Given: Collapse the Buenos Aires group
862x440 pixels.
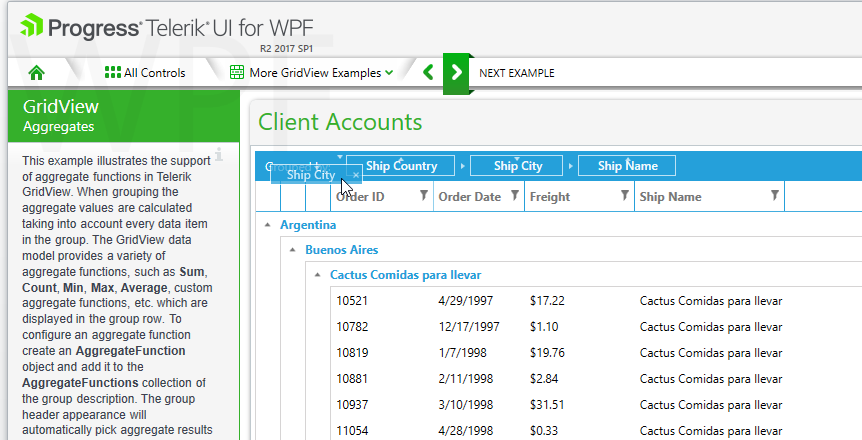Looking at the screenshot, I should coord(292,250).
